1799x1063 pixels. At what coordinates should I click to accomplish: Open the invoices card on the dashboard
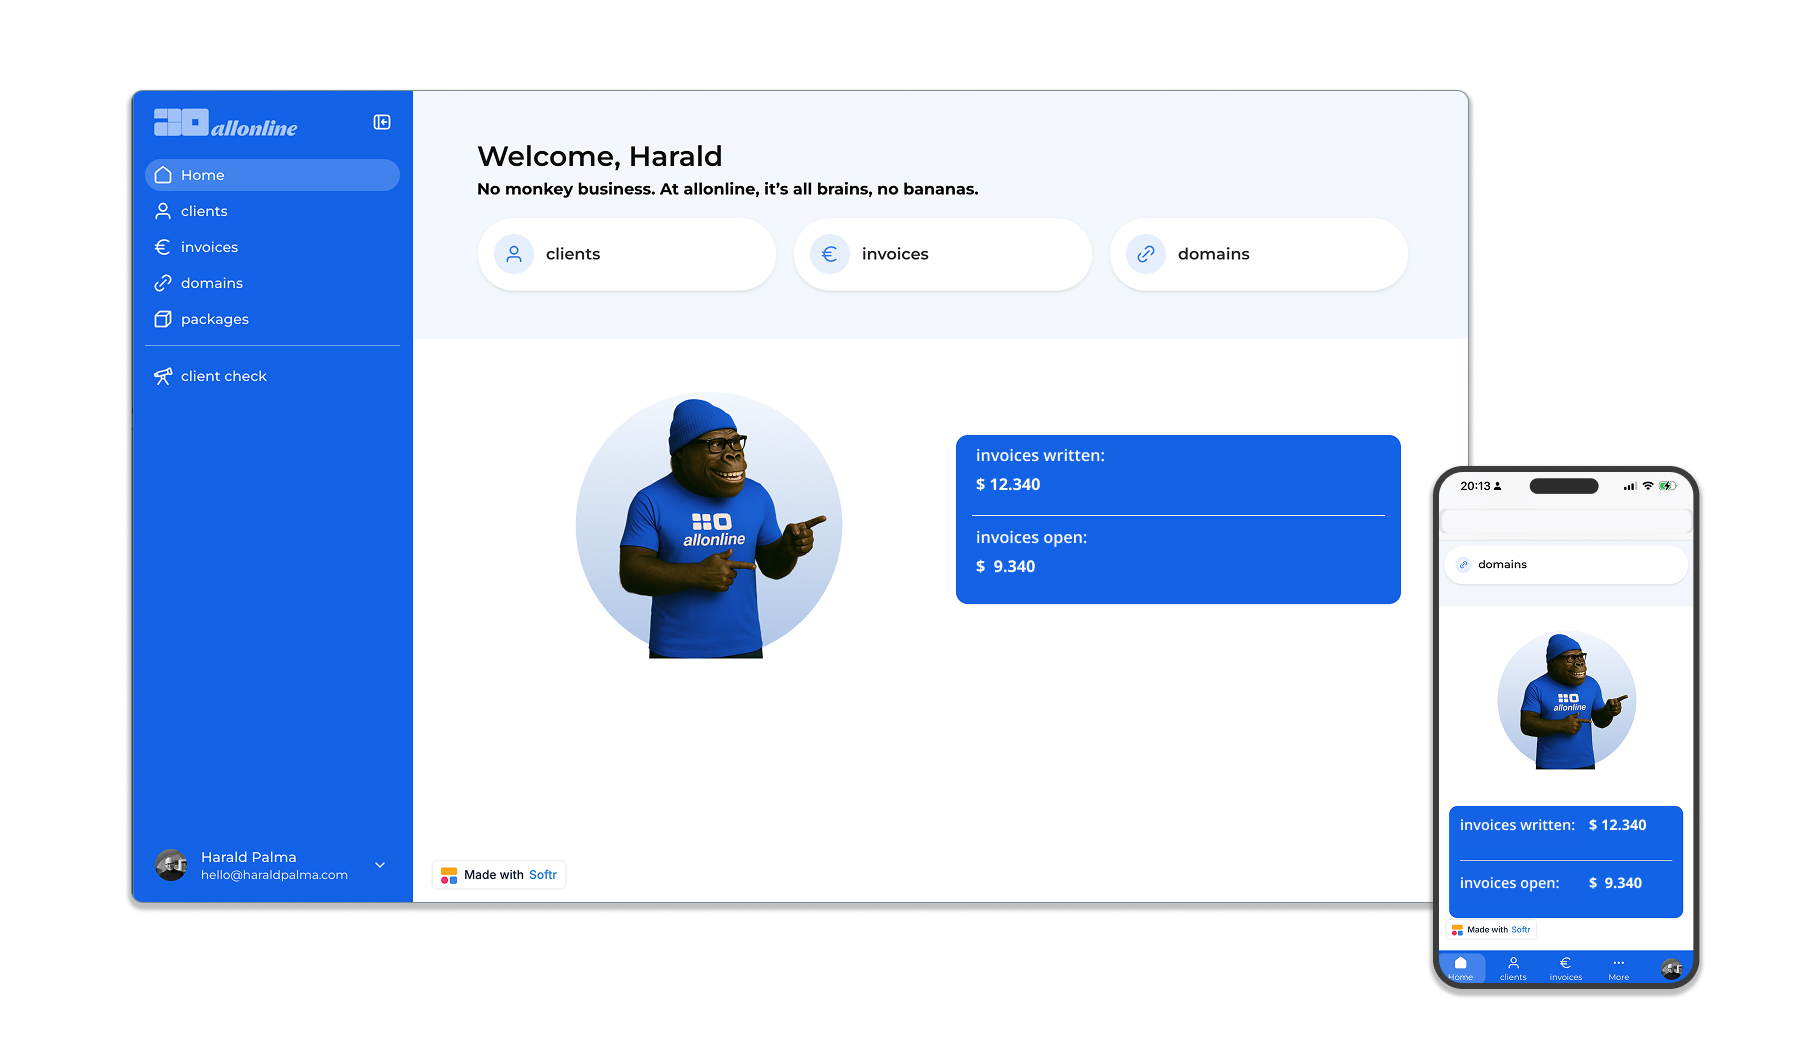coord(943,254)
